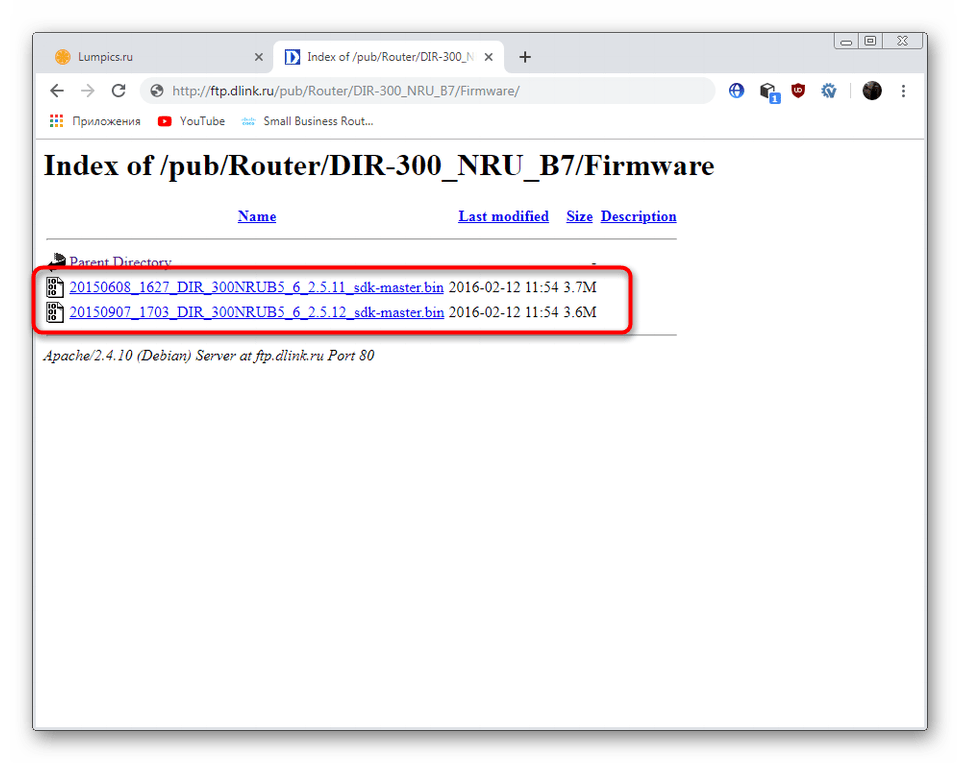The width and height of the screenshot is (960, 763).
Task: Close the Index of /pub/Router tab
Action: 489,57
